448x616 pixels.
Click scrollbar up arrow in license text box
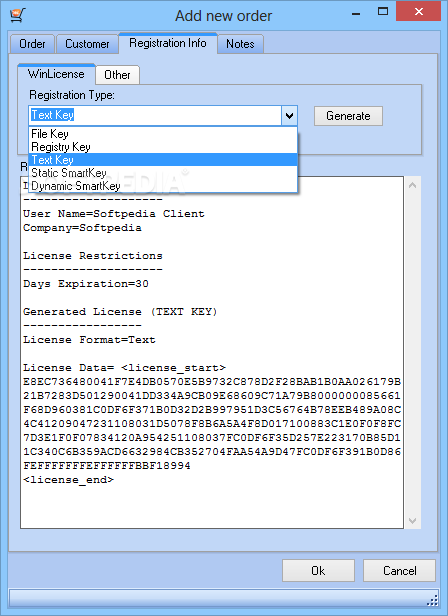[412, 185]
